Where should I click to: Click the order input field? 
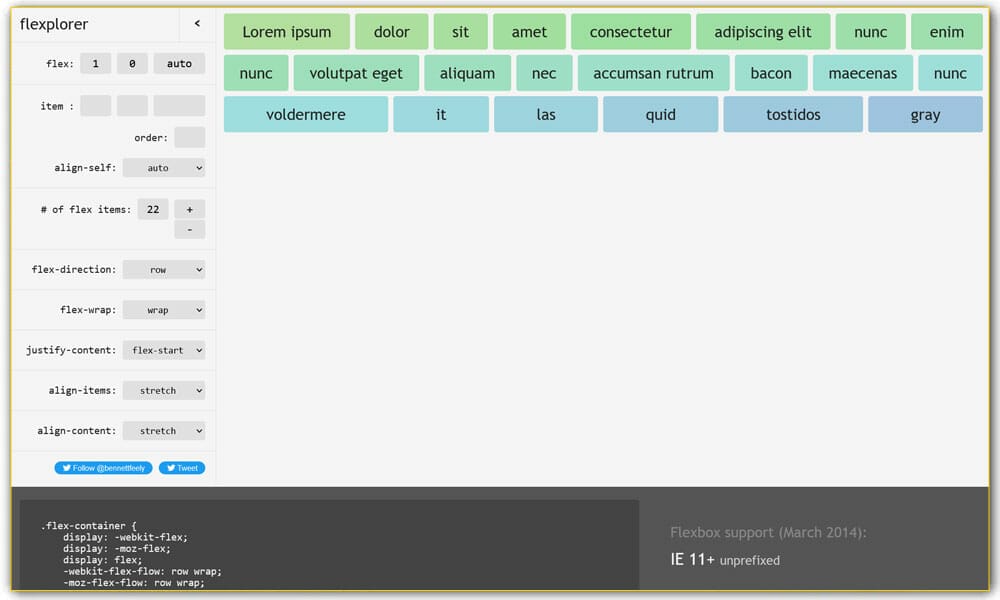pos(189,138)
